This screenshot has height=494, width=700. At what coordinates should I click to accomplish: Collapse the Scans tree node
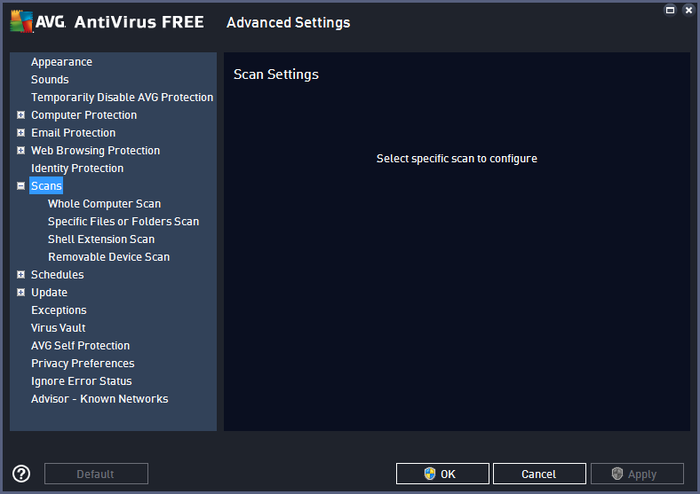(x=21, y=186)
